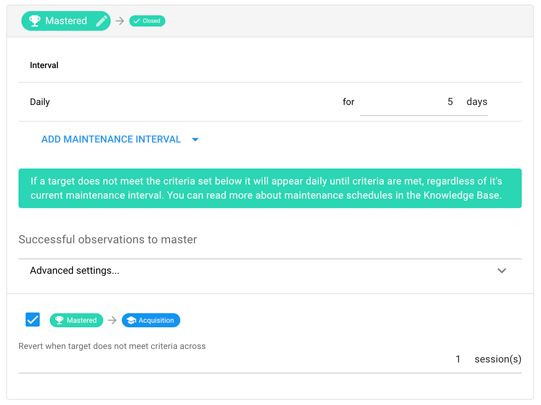
Task: Click the trophy icon in the header Mastered badge
Action: pos(35,21)
